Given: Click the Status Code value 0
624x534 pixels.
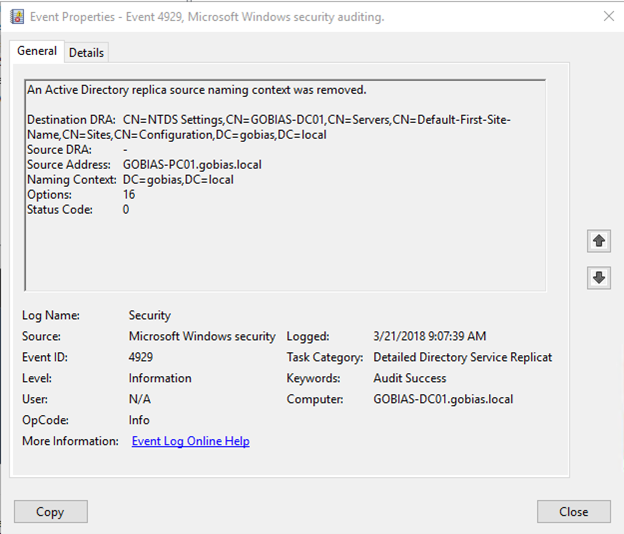Looking at the screenshot, I should [126, 210].
